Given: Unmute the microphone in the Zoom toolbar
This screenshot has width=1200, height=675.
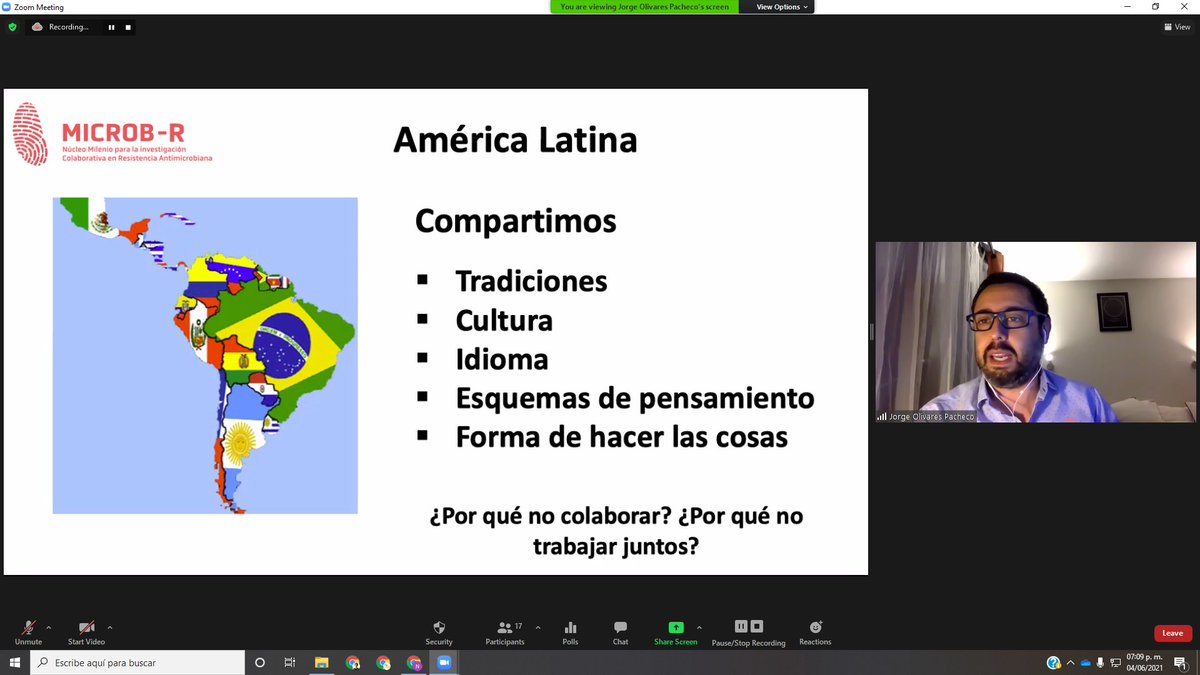Looking at the screenshot, I should (28, 632).
